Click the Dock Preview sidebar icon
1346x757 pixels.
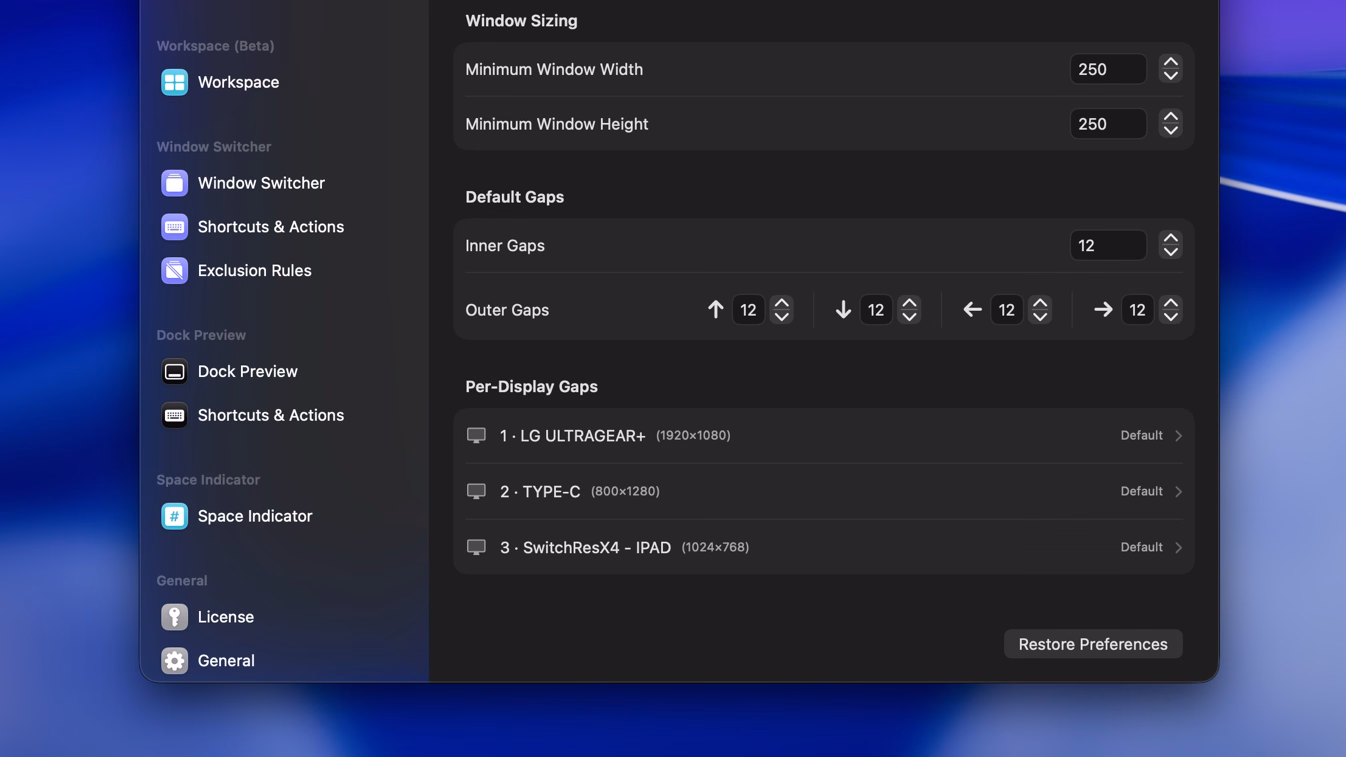(x=174, y=372)
